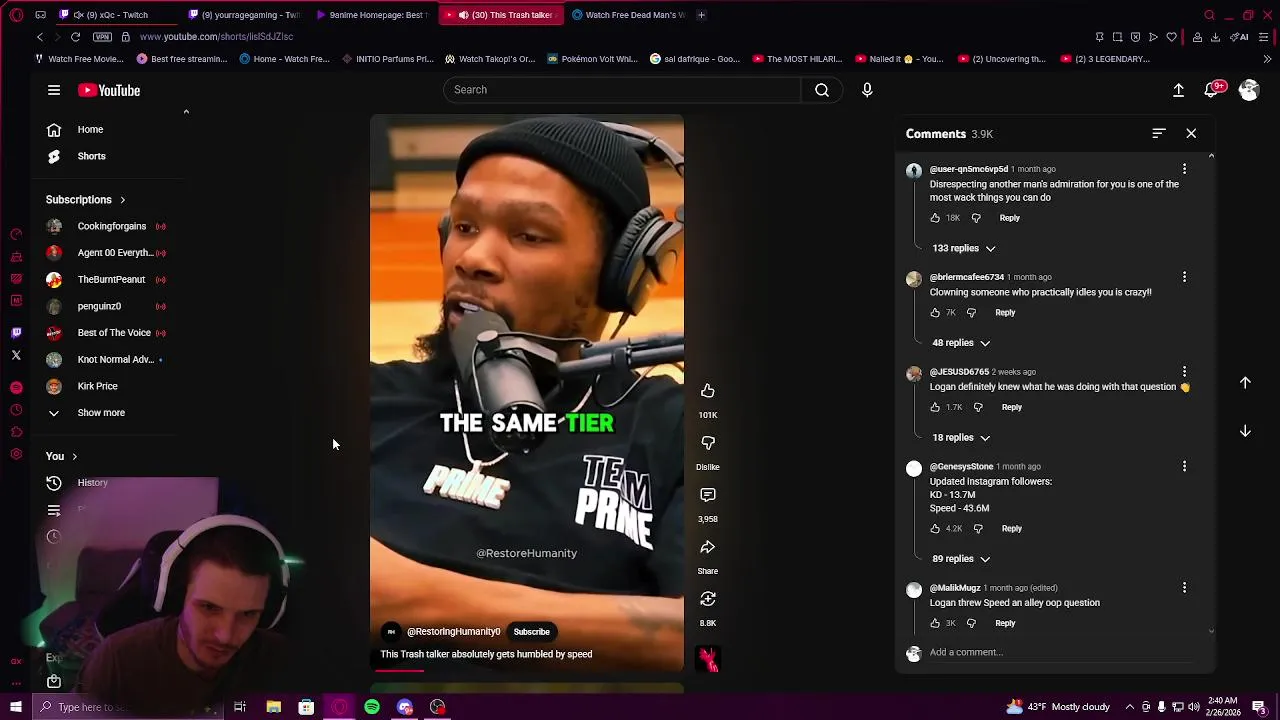Screen dimensions: 1280x720
Task: Subscribe to @RestoringHumanity0
Action: pos(532,632)
